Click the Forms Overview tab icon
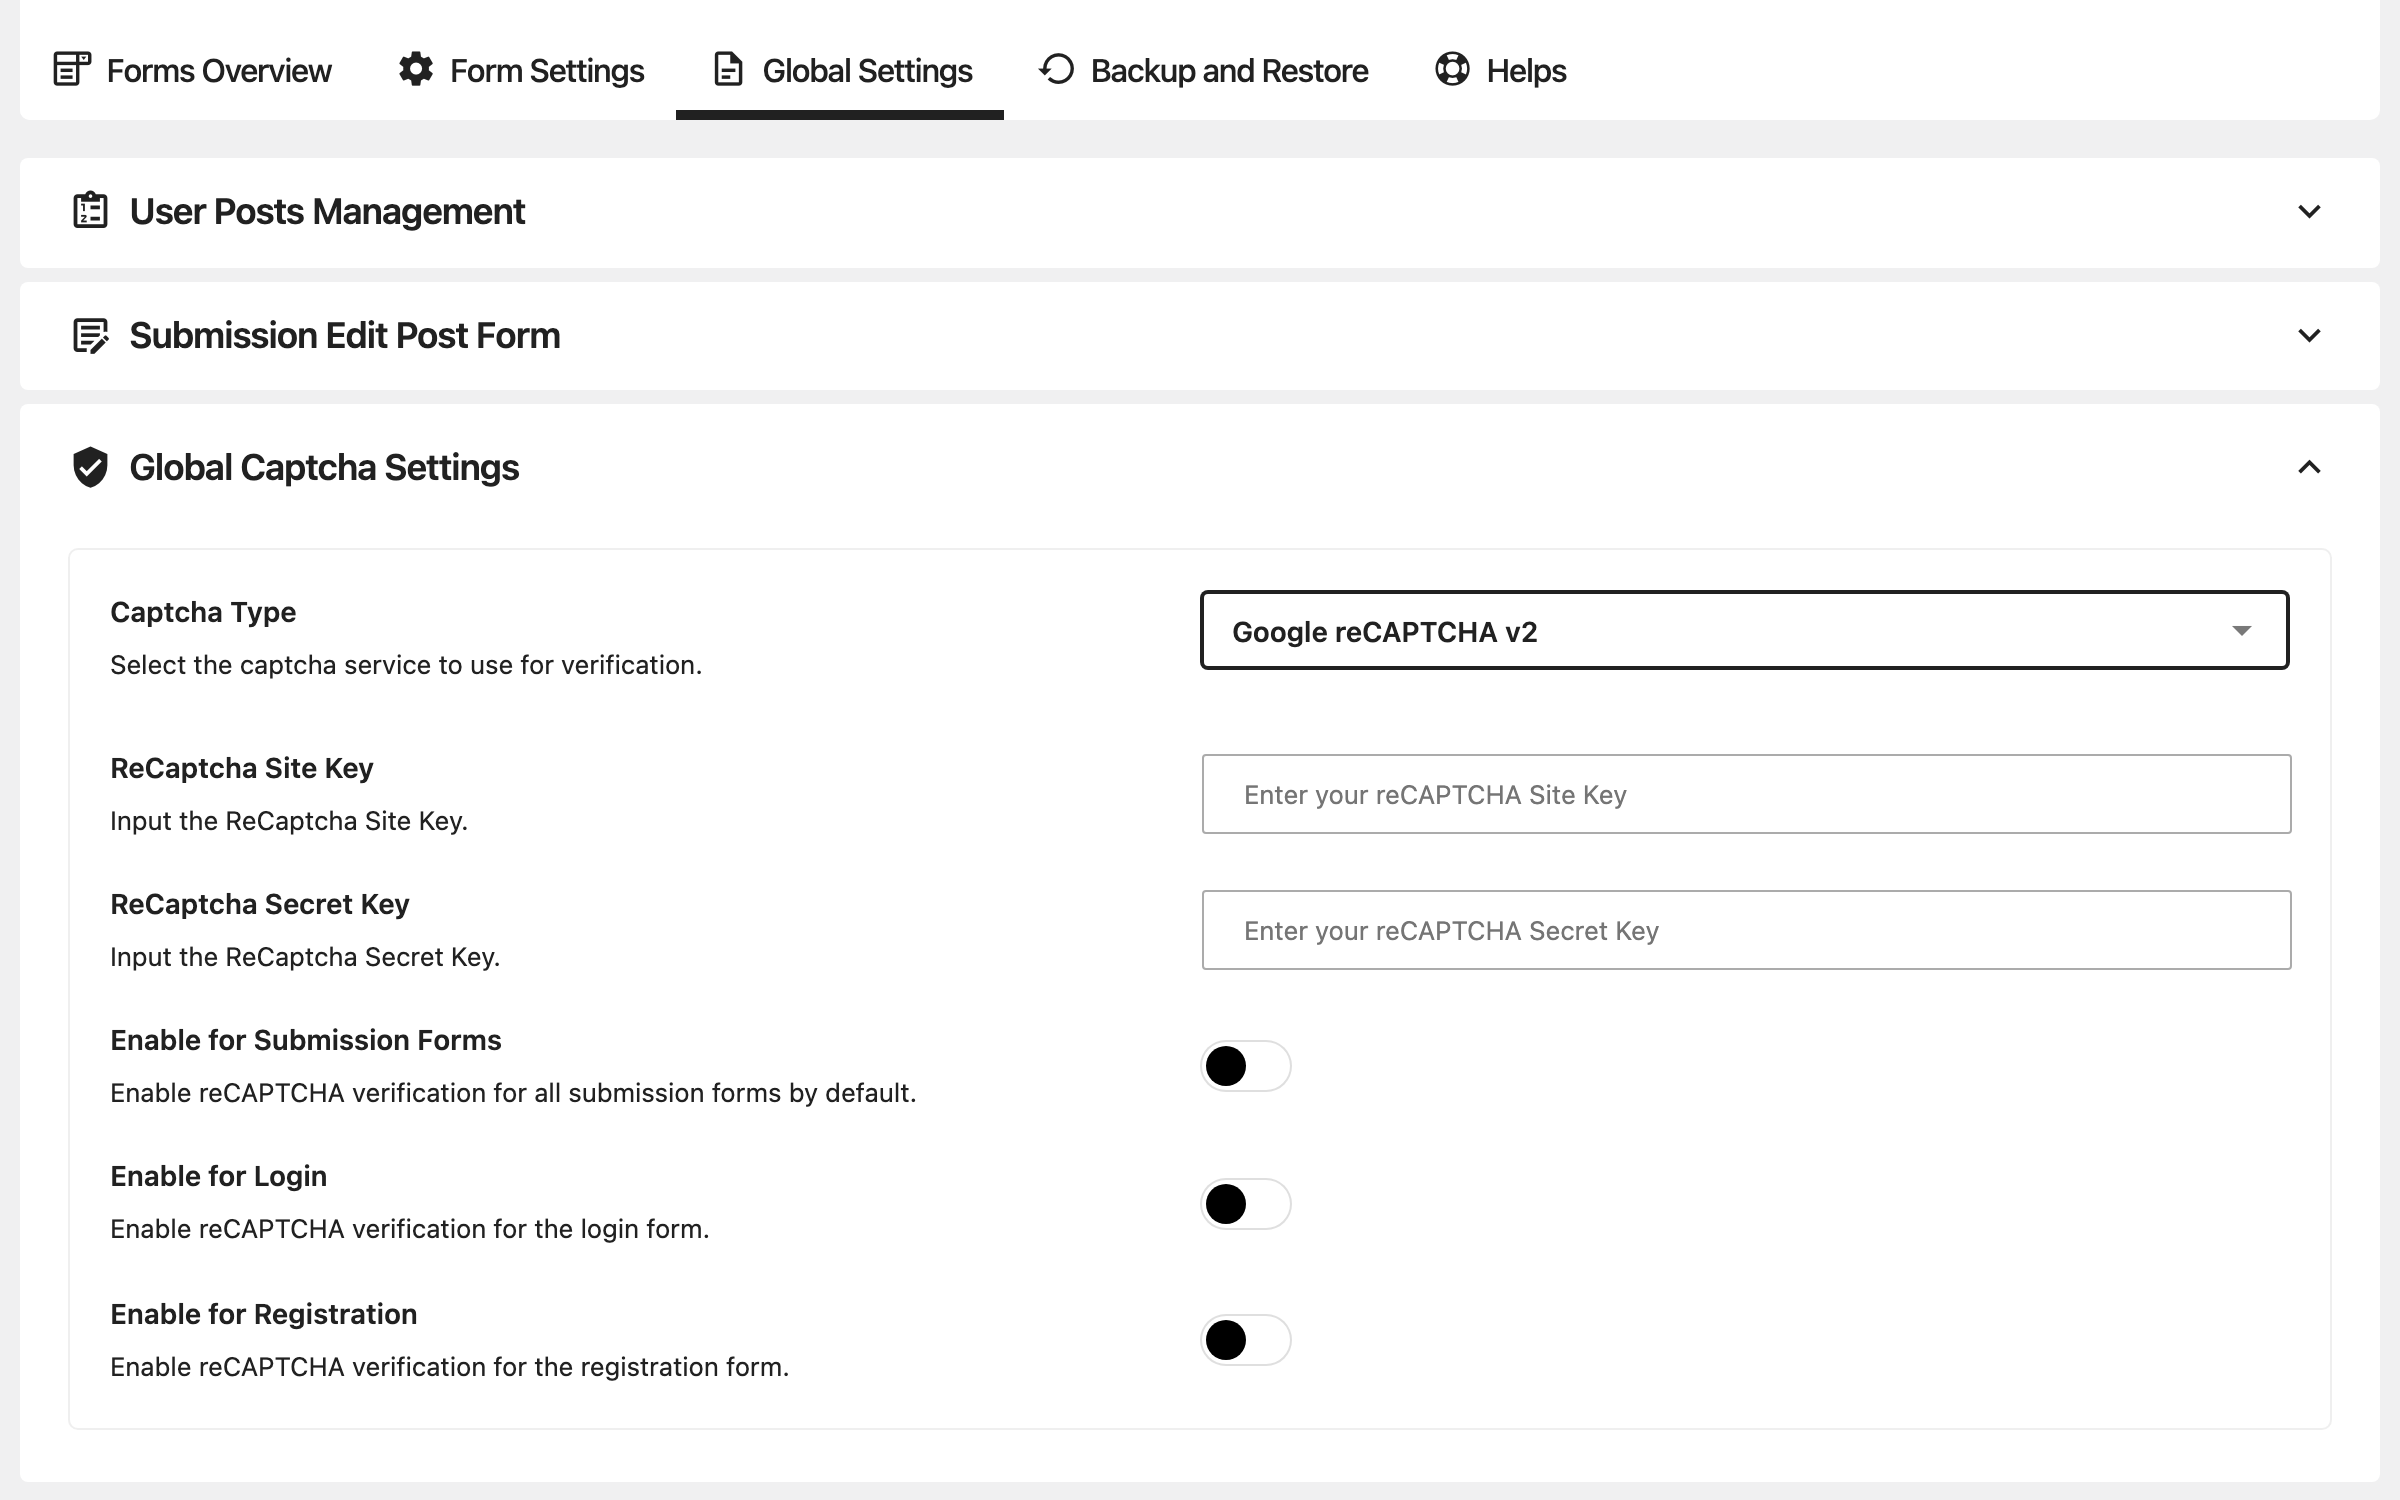This screenshot has height=1500, width=2400. click(x=72, y=70)
